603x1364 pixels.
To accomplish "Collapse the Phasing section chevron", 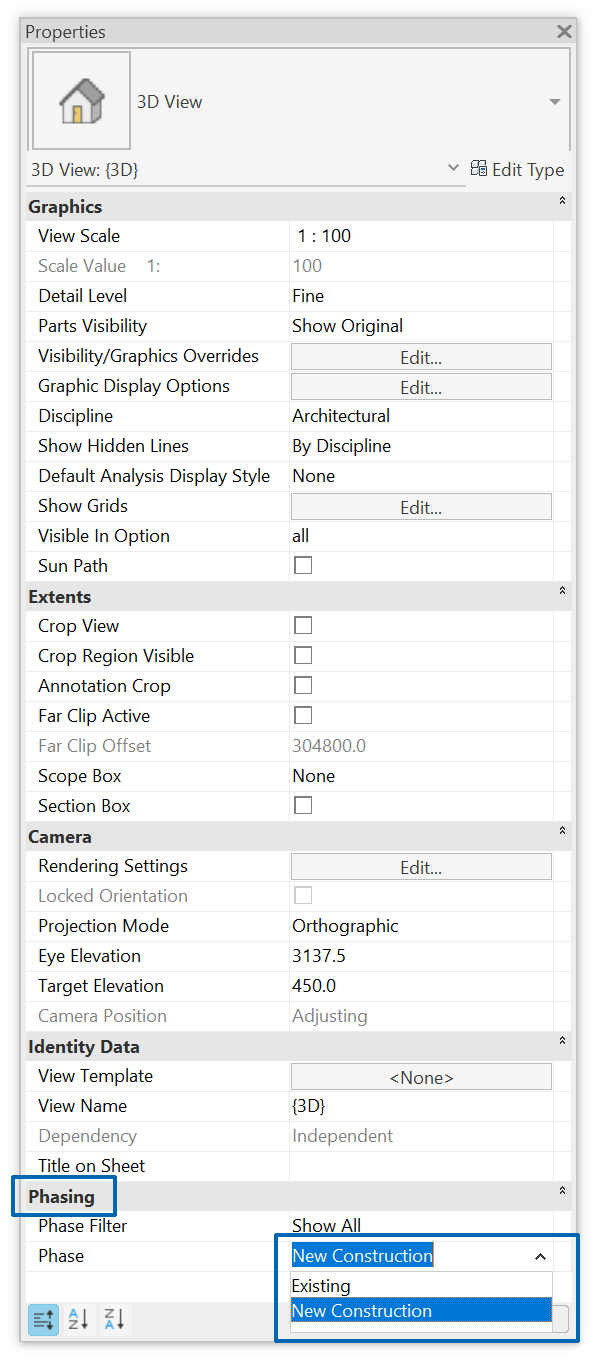I will point(562,1191).
